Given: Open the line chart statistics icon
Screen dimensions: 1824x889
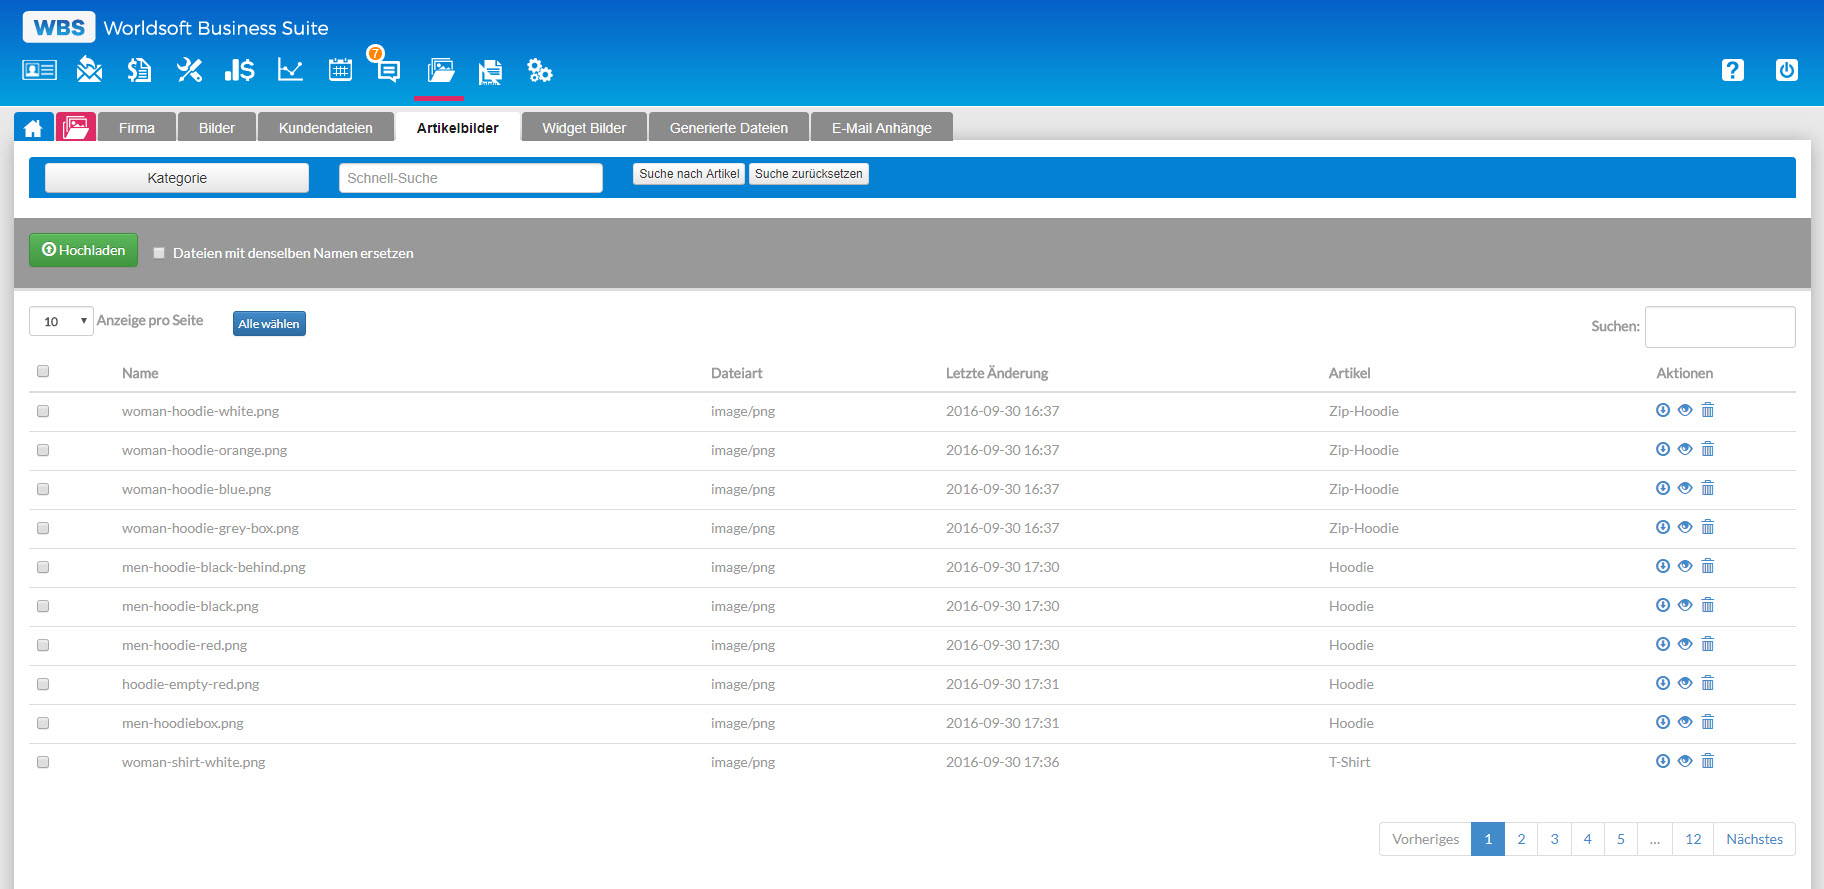Looking at the screenshot, I should [290, 70].
